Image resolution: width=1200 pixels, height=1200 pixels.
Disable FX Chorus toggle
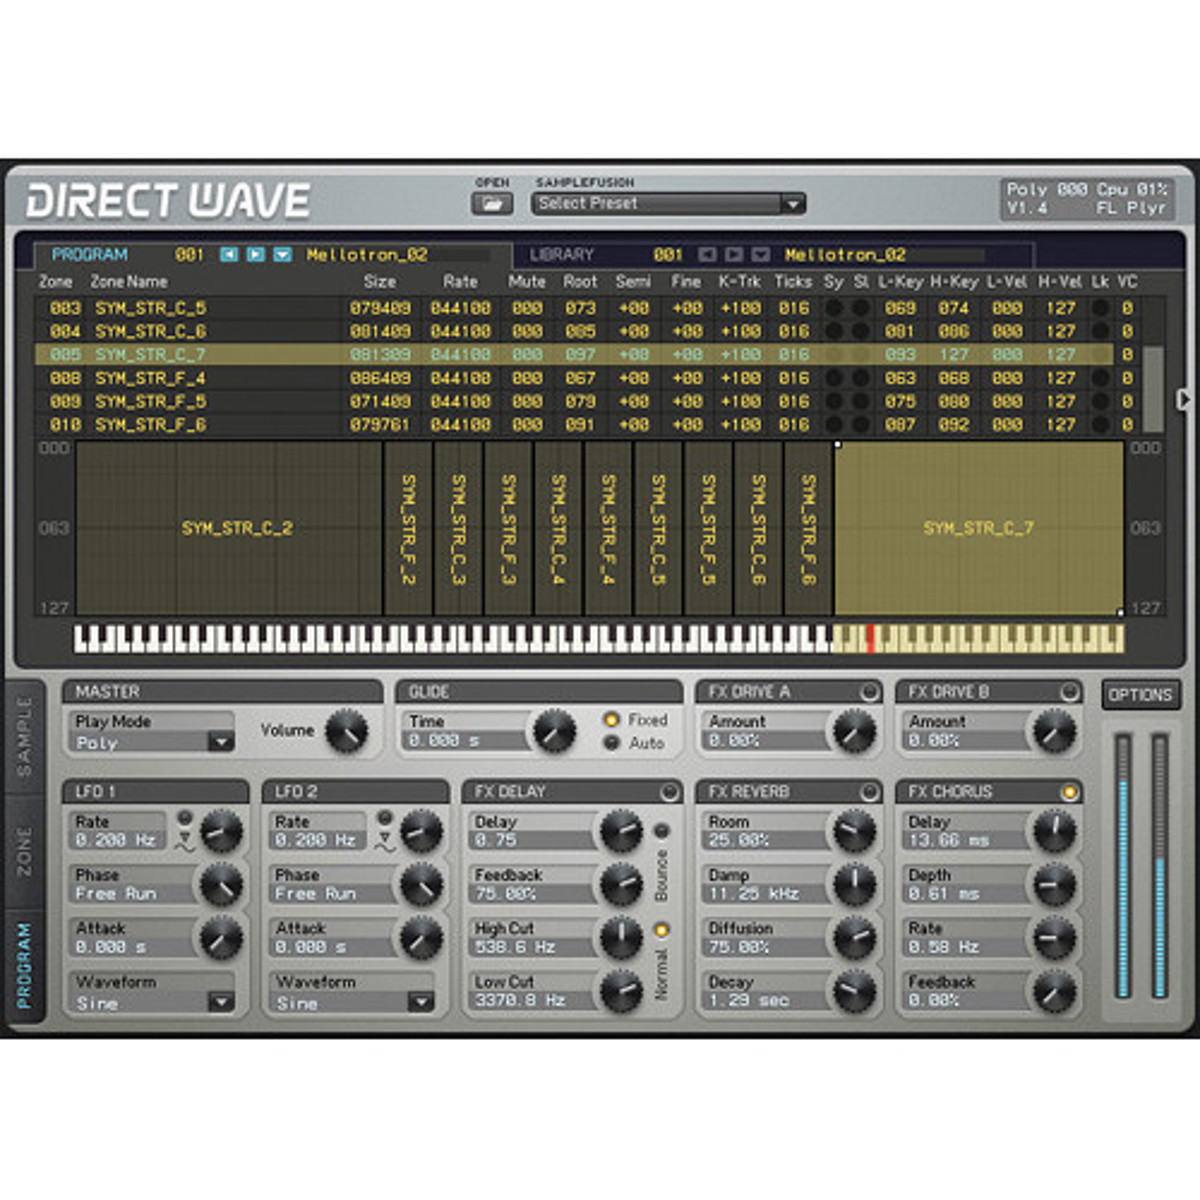1069,792
